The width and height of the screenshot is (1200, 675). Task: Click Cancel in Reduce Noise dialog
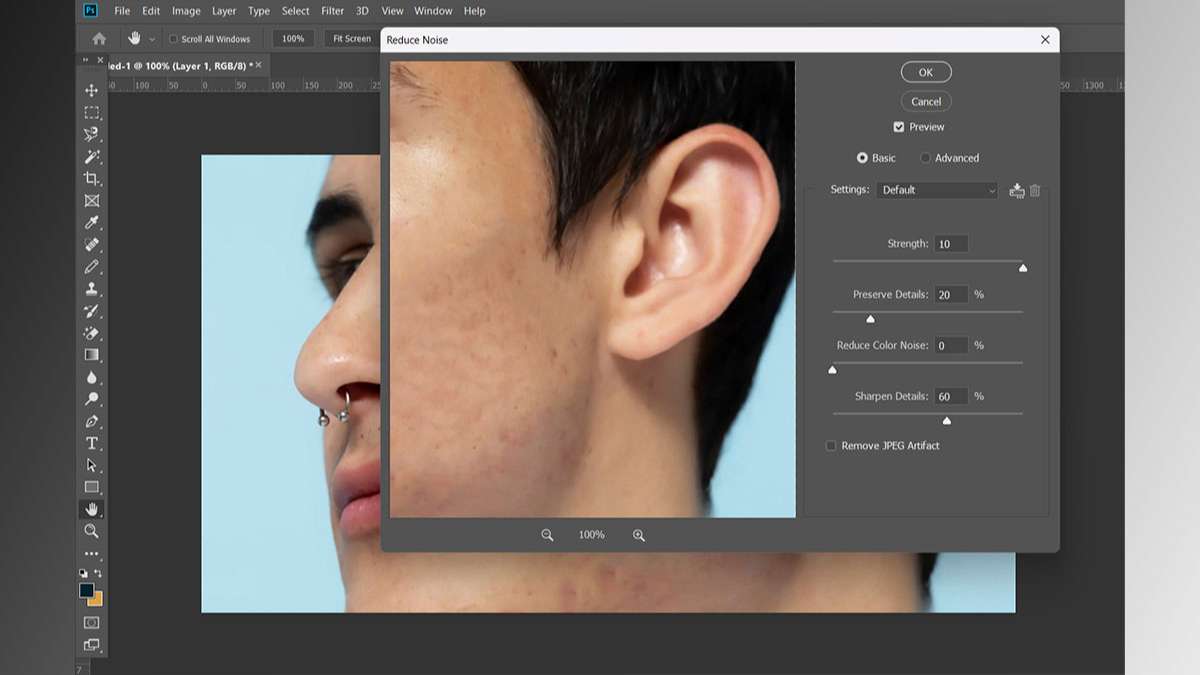click(926, 101)
